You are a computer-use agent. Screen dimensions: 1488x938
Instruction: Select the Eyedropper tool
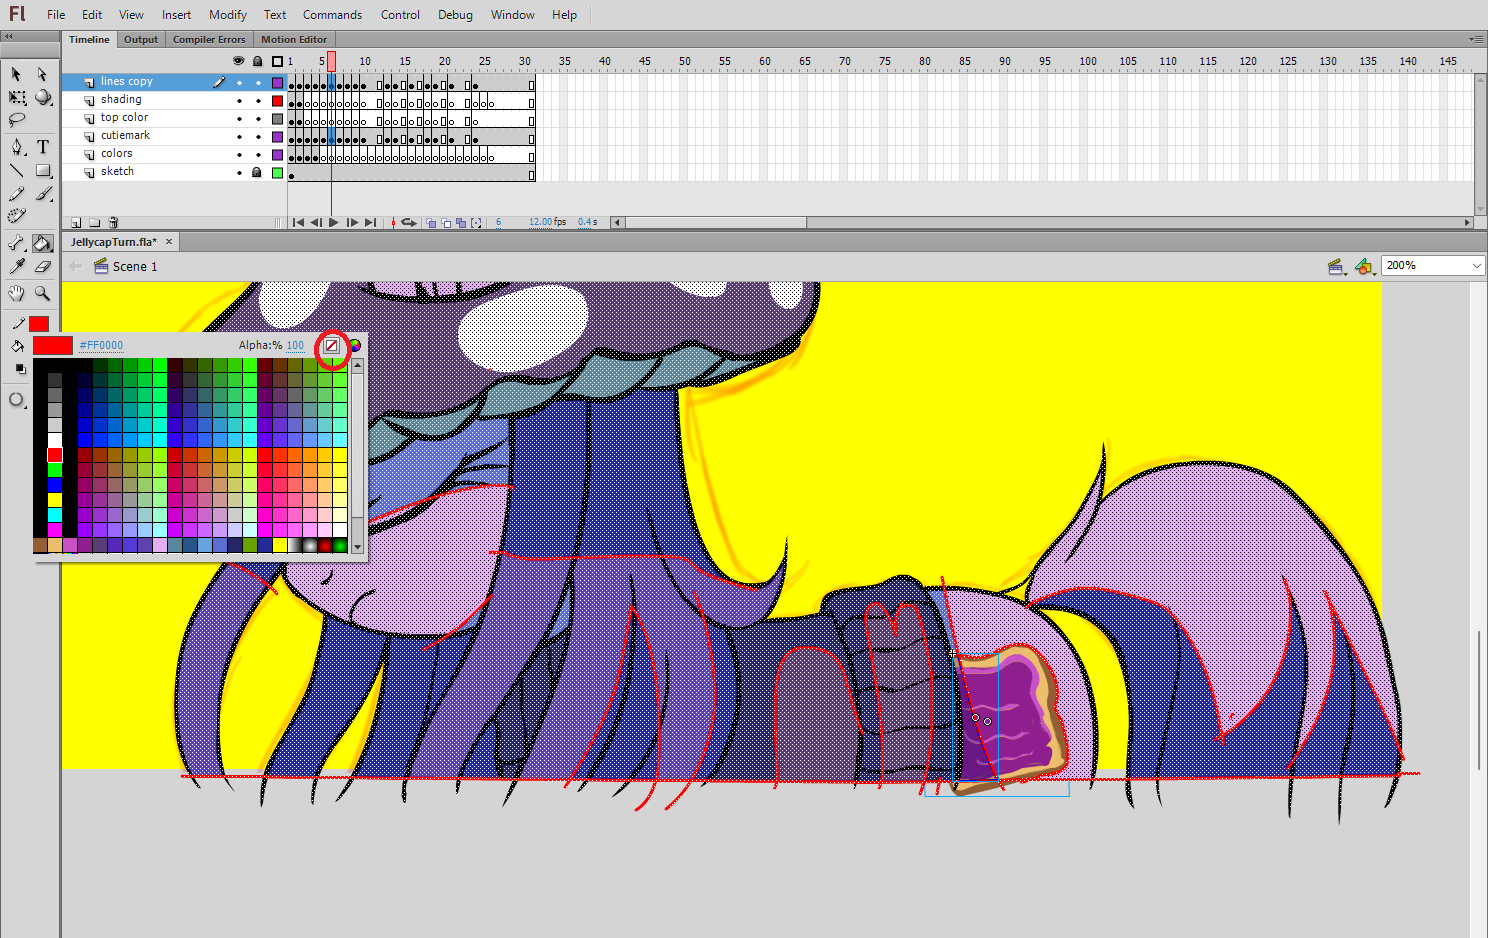point(17,266)
